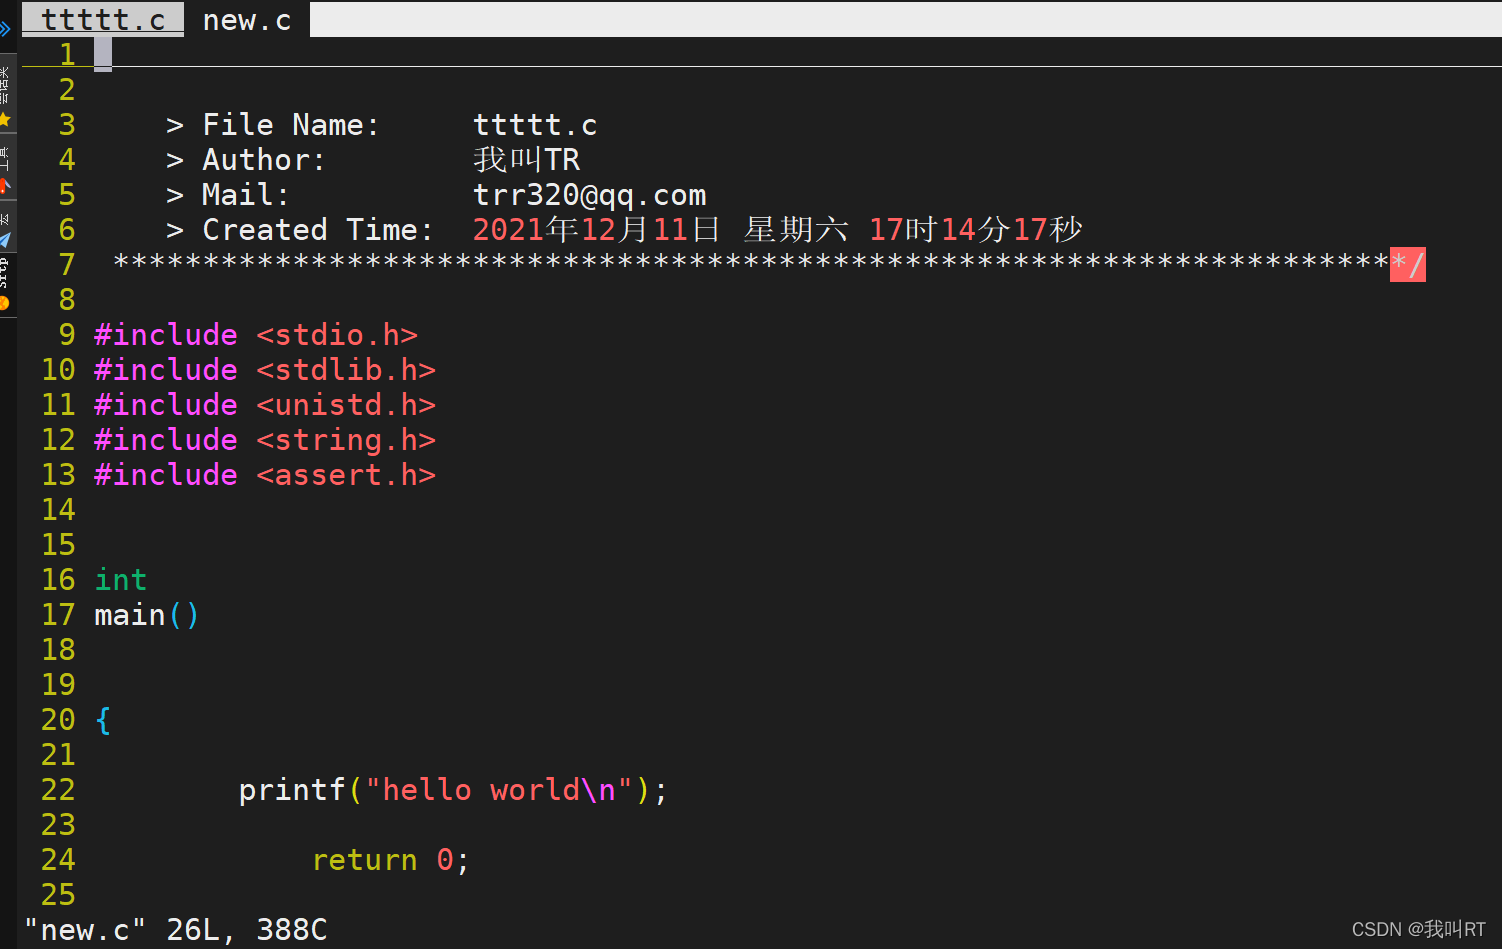Screen dimensions: 1502x949
Task: Click the "Author:" label
Action: (264, 160)
